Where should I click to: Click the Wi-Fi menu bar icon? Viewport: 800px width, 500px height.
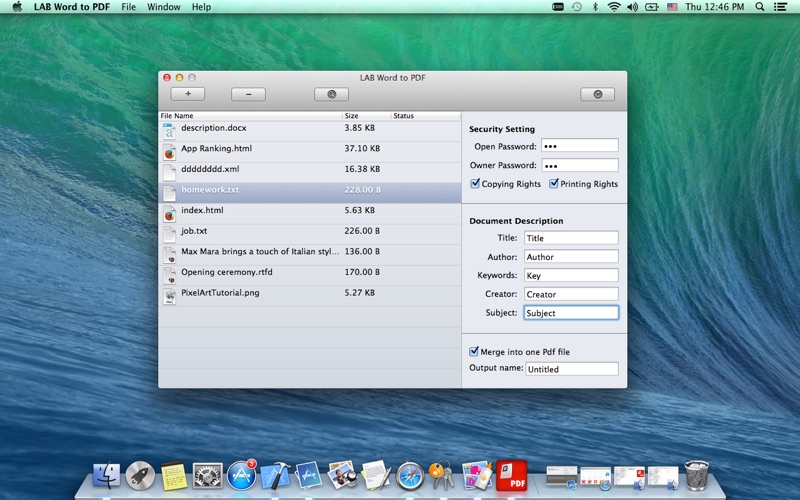(x=614, y=7)
